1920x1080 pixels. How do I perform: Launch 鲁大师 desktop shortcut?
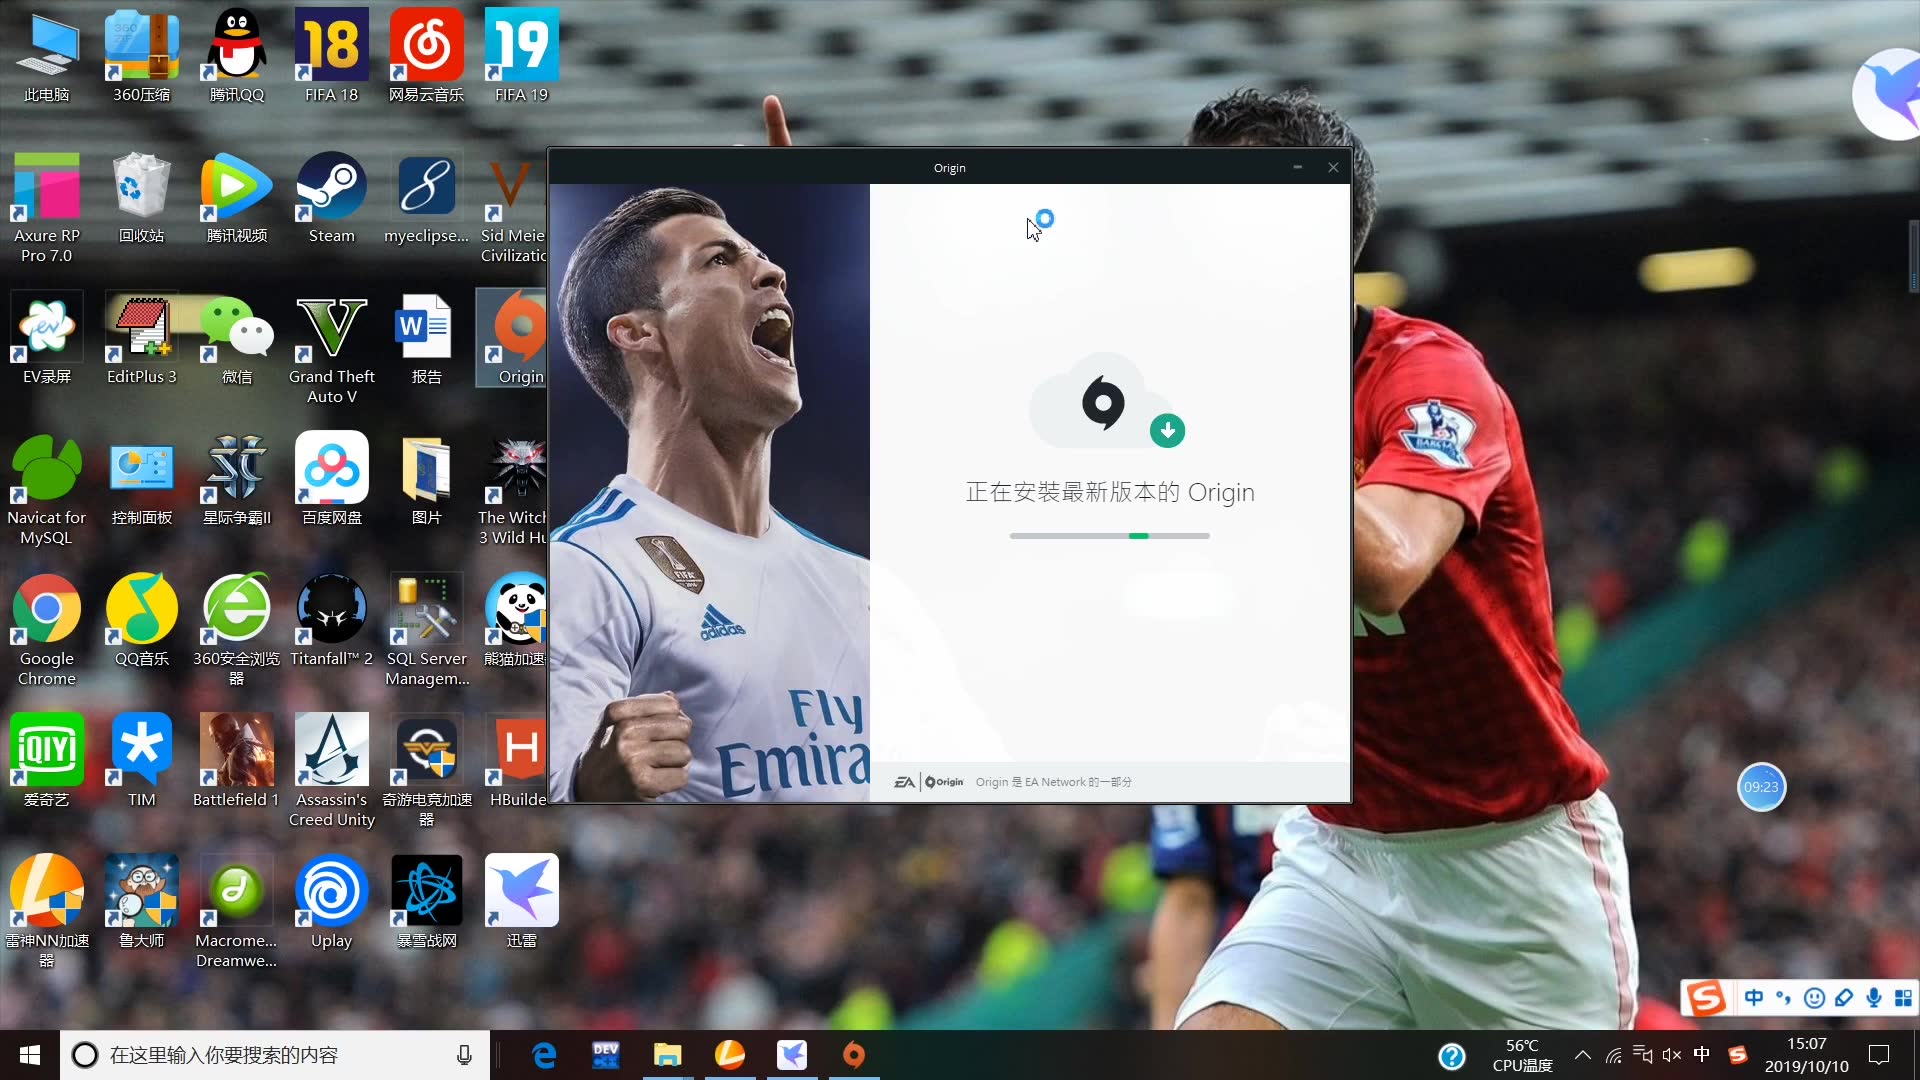141,902
